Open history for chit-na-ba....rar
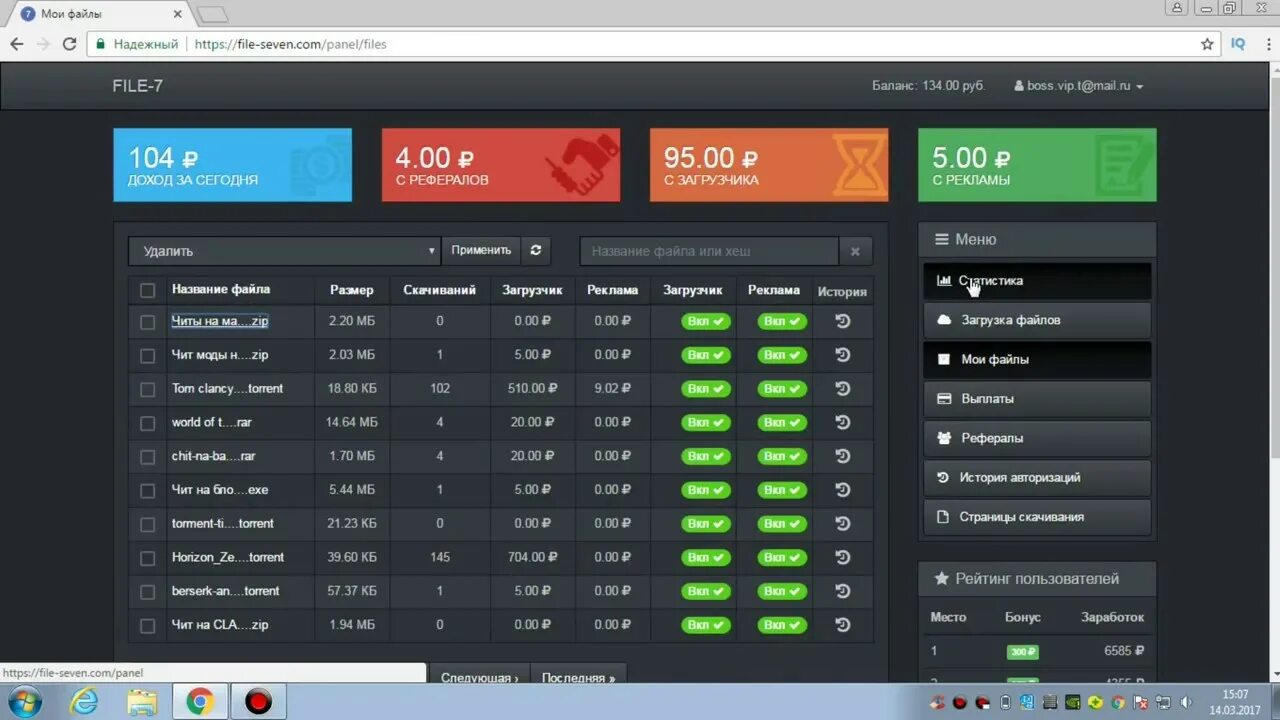The image size is (1280, 720). [842, 456]
